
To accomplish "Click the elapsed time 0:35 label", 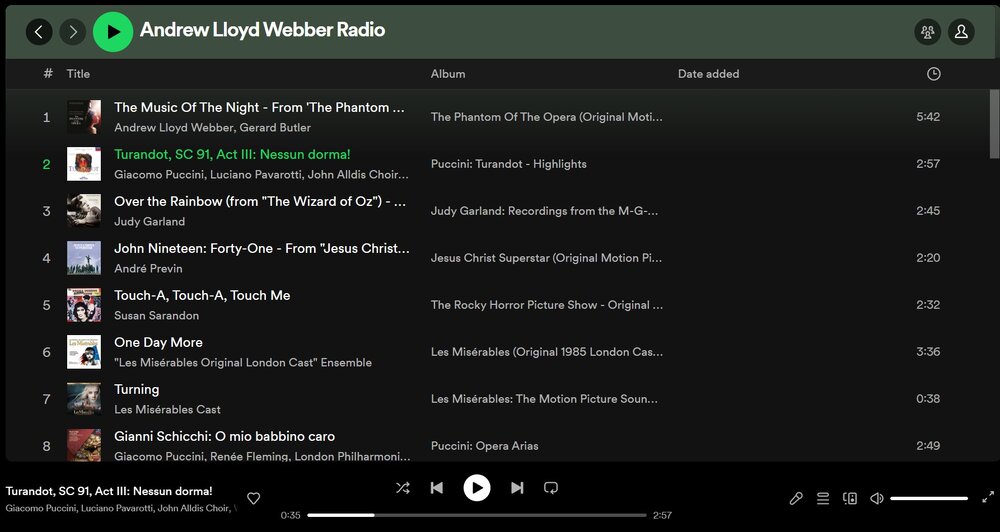I will [x=290, y=515].
